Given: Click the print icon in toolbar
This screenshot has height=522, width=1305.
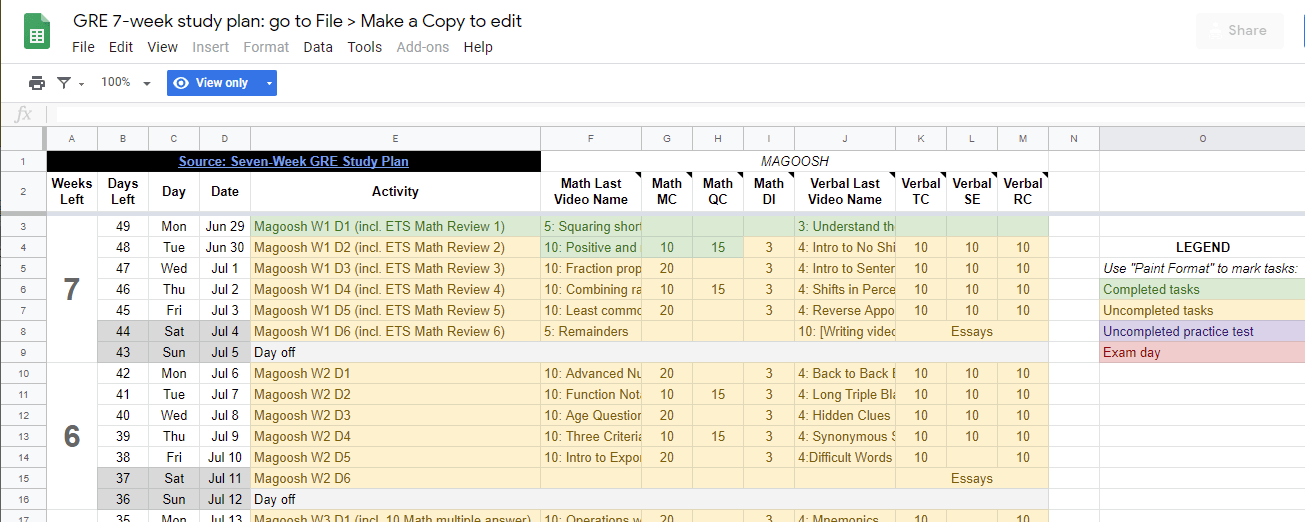Looking at the screenshot, I should 37,83.
